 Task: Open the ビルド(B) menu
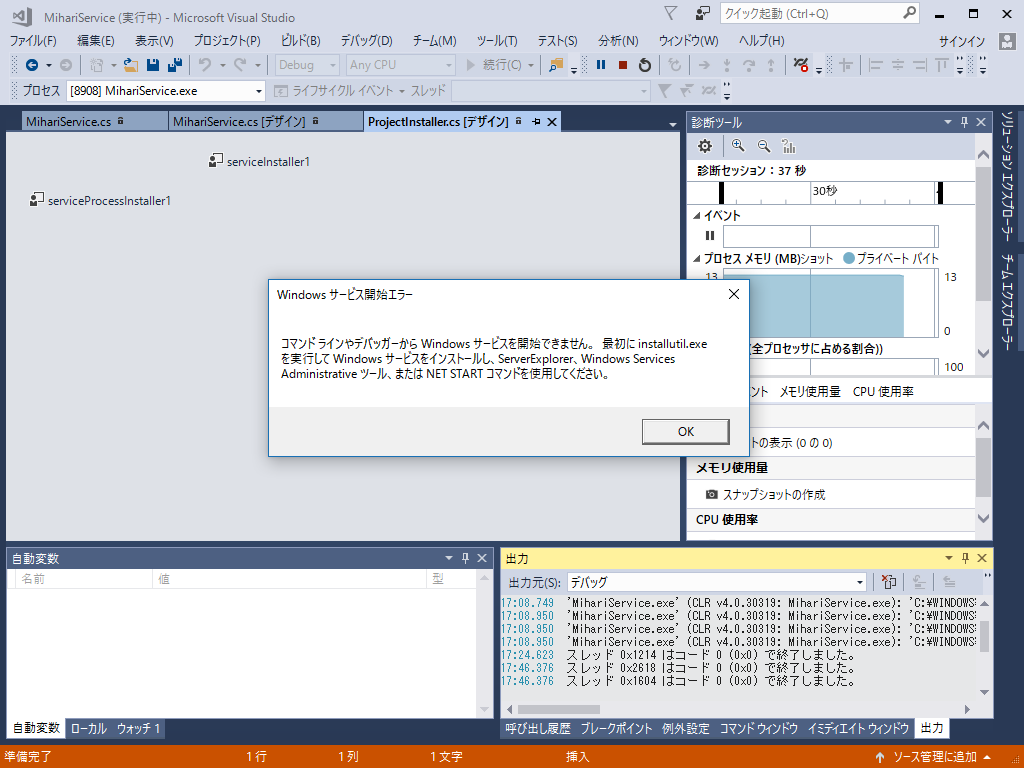pyautogui.click(x=300, y=41)
